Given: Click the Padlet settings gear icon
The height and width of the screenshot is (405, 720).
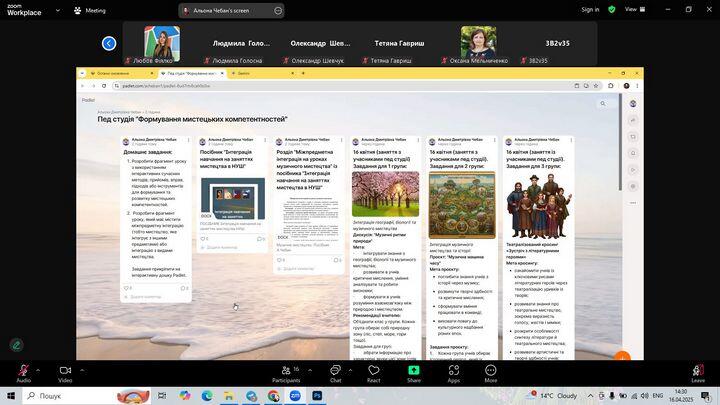Looking at the screenshot, I should [x=633, y=186].
